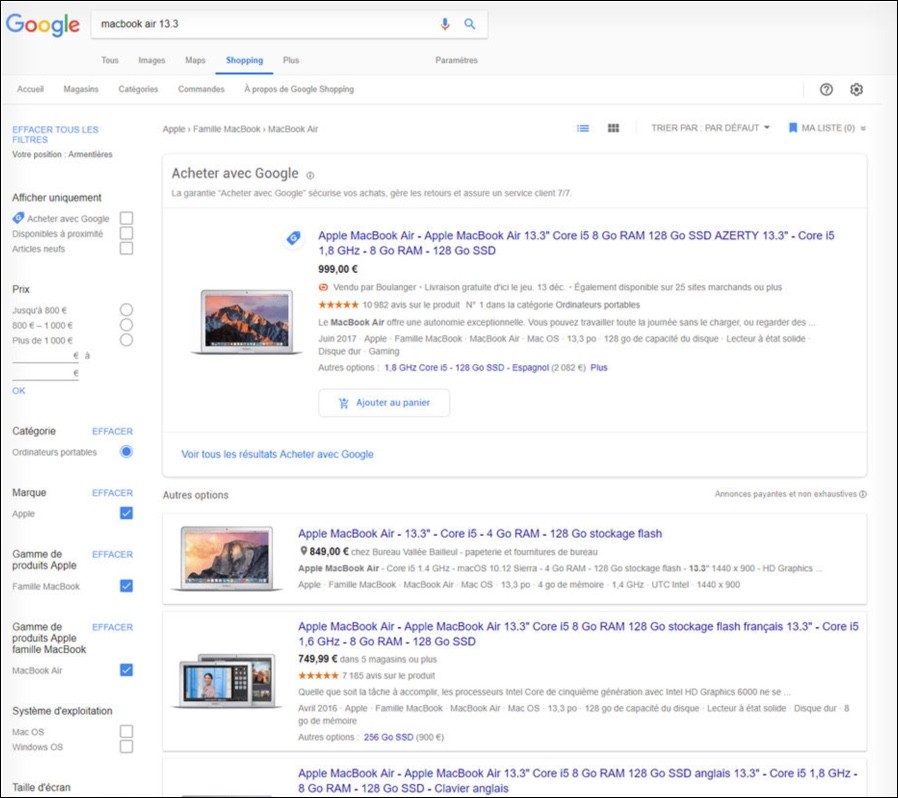This screenshot has width=898, height=798.
Task: Click the Google logo
Action: tap(43, 25)
